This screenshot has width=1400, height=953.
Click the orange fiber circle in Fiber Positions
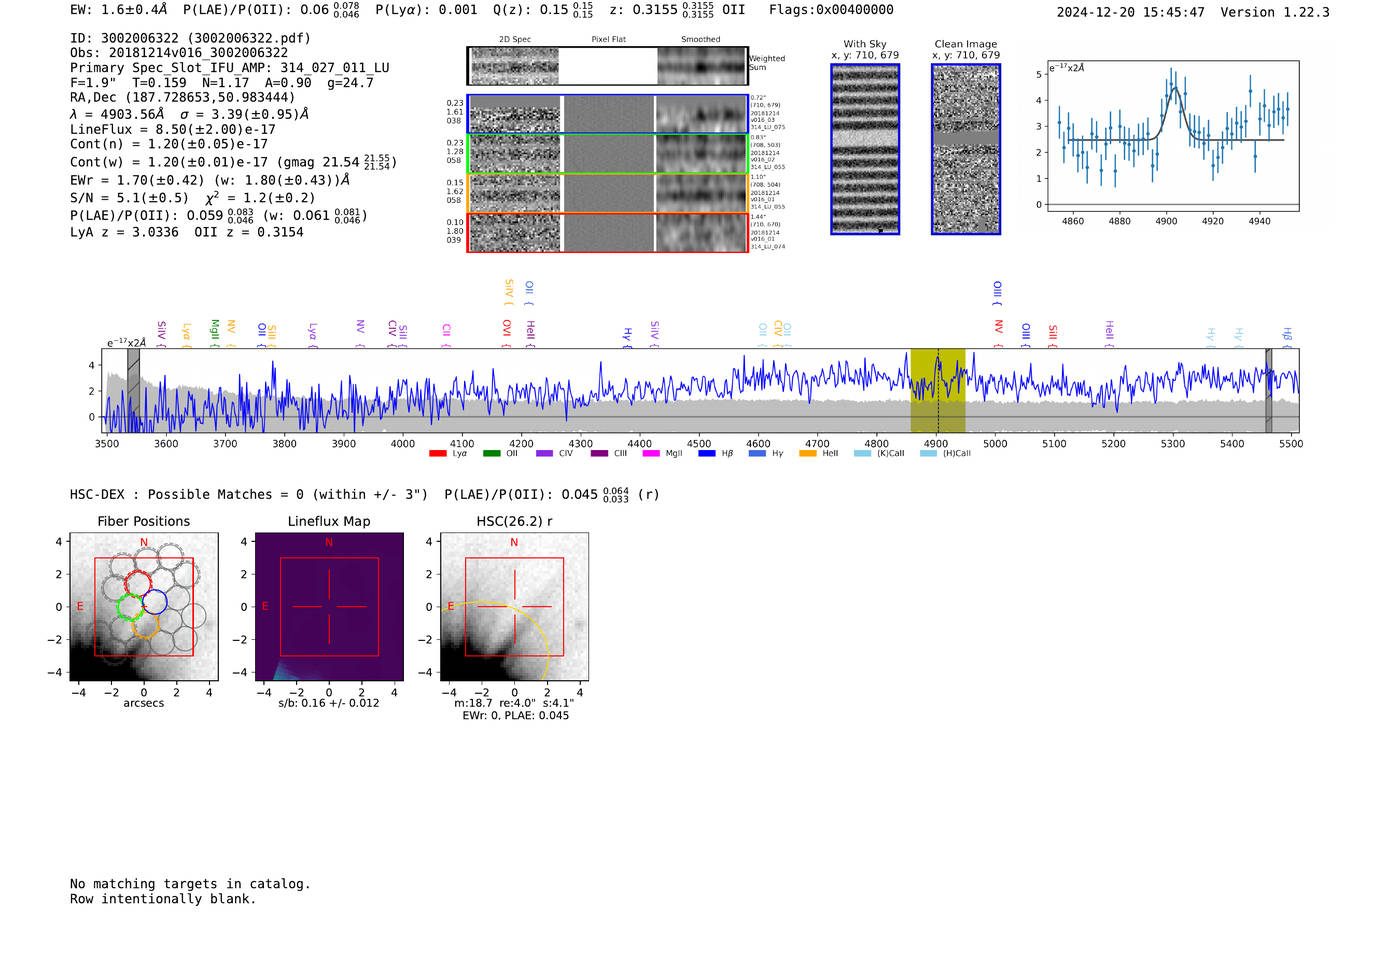pos(145,625)
